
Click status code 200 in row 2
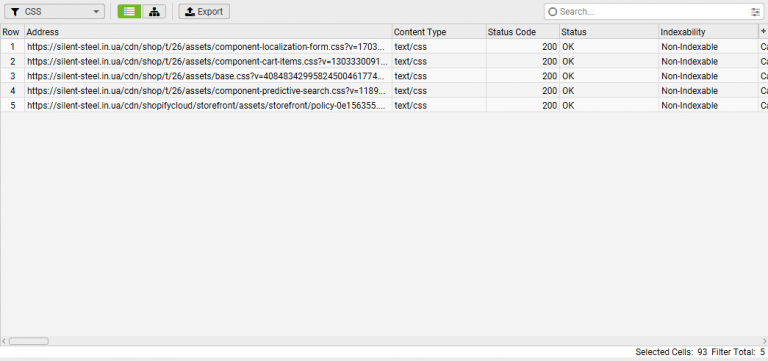[x=523, y=61]
